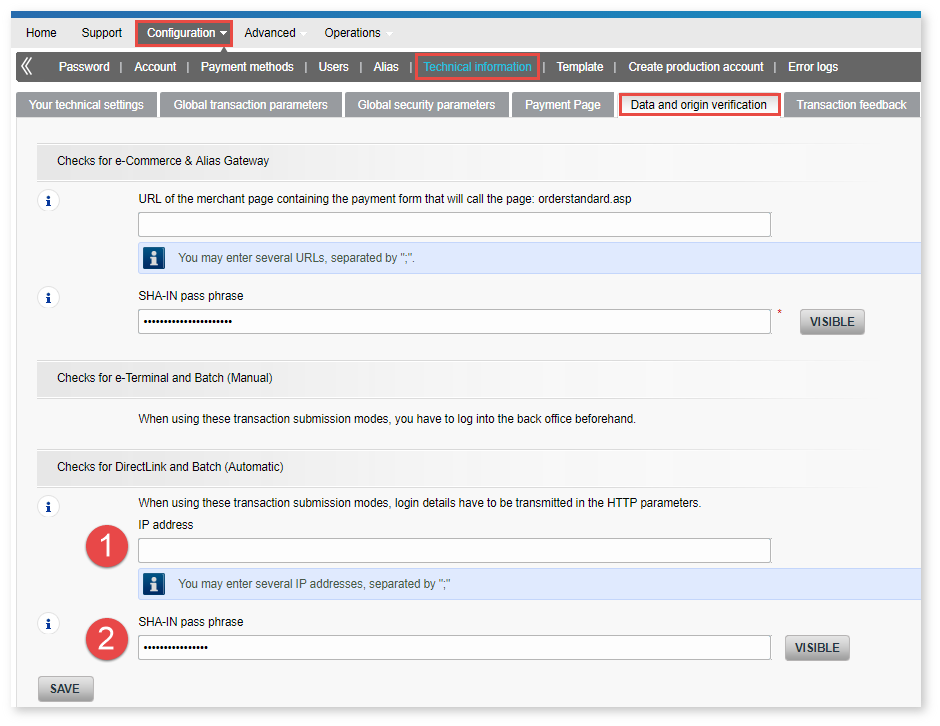Viewport: 940px width, 726px height.
Task: Select Payment methods in submenu
Action: 247,67
